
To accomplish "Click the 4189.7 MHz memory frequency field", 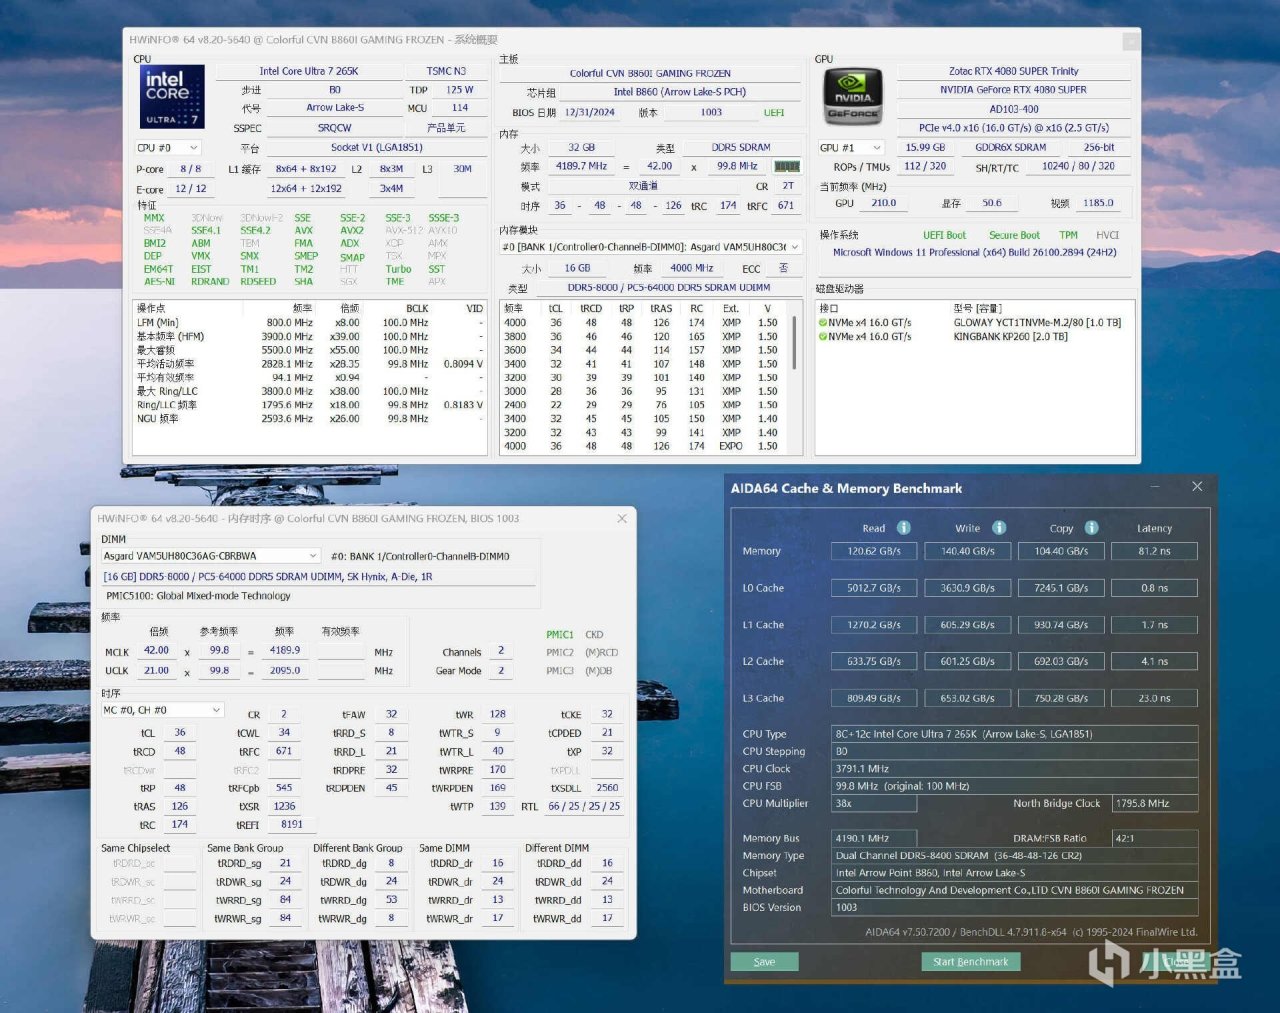I will [582, 167].
